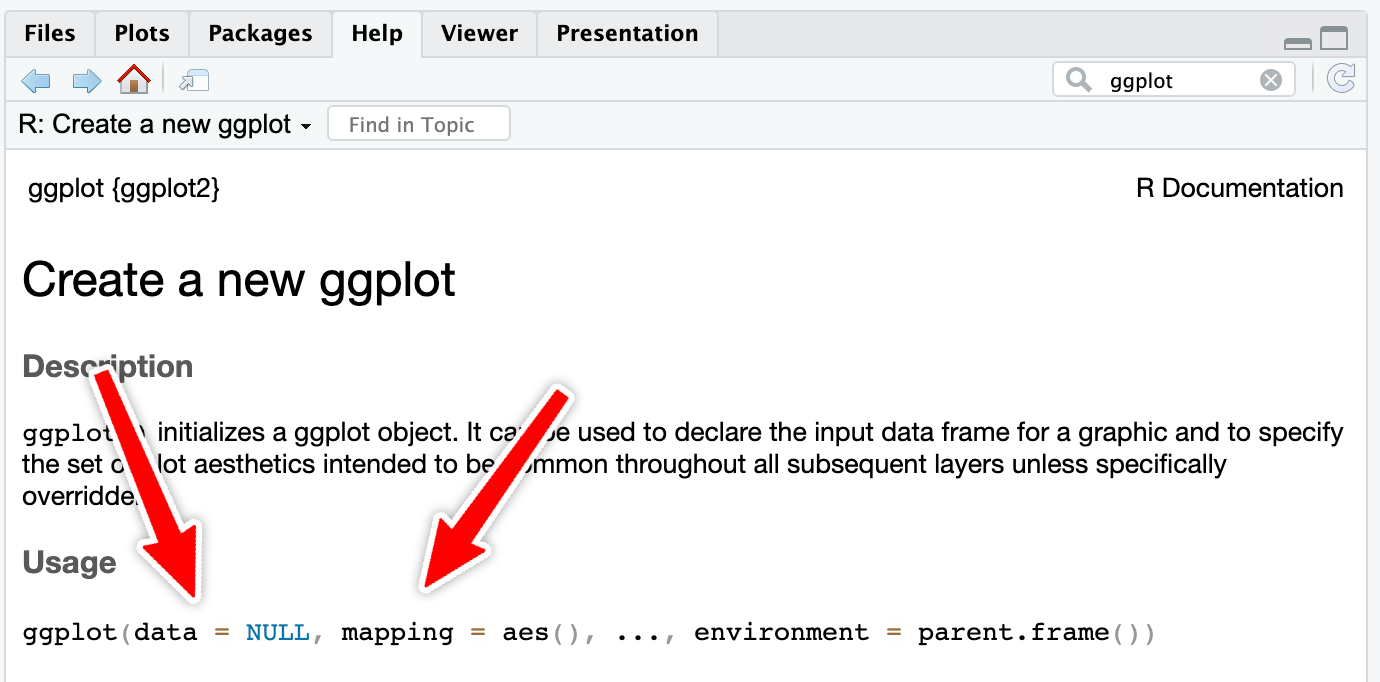
Task: Click the NULL value in the usage code
Action: click(278, 633)
